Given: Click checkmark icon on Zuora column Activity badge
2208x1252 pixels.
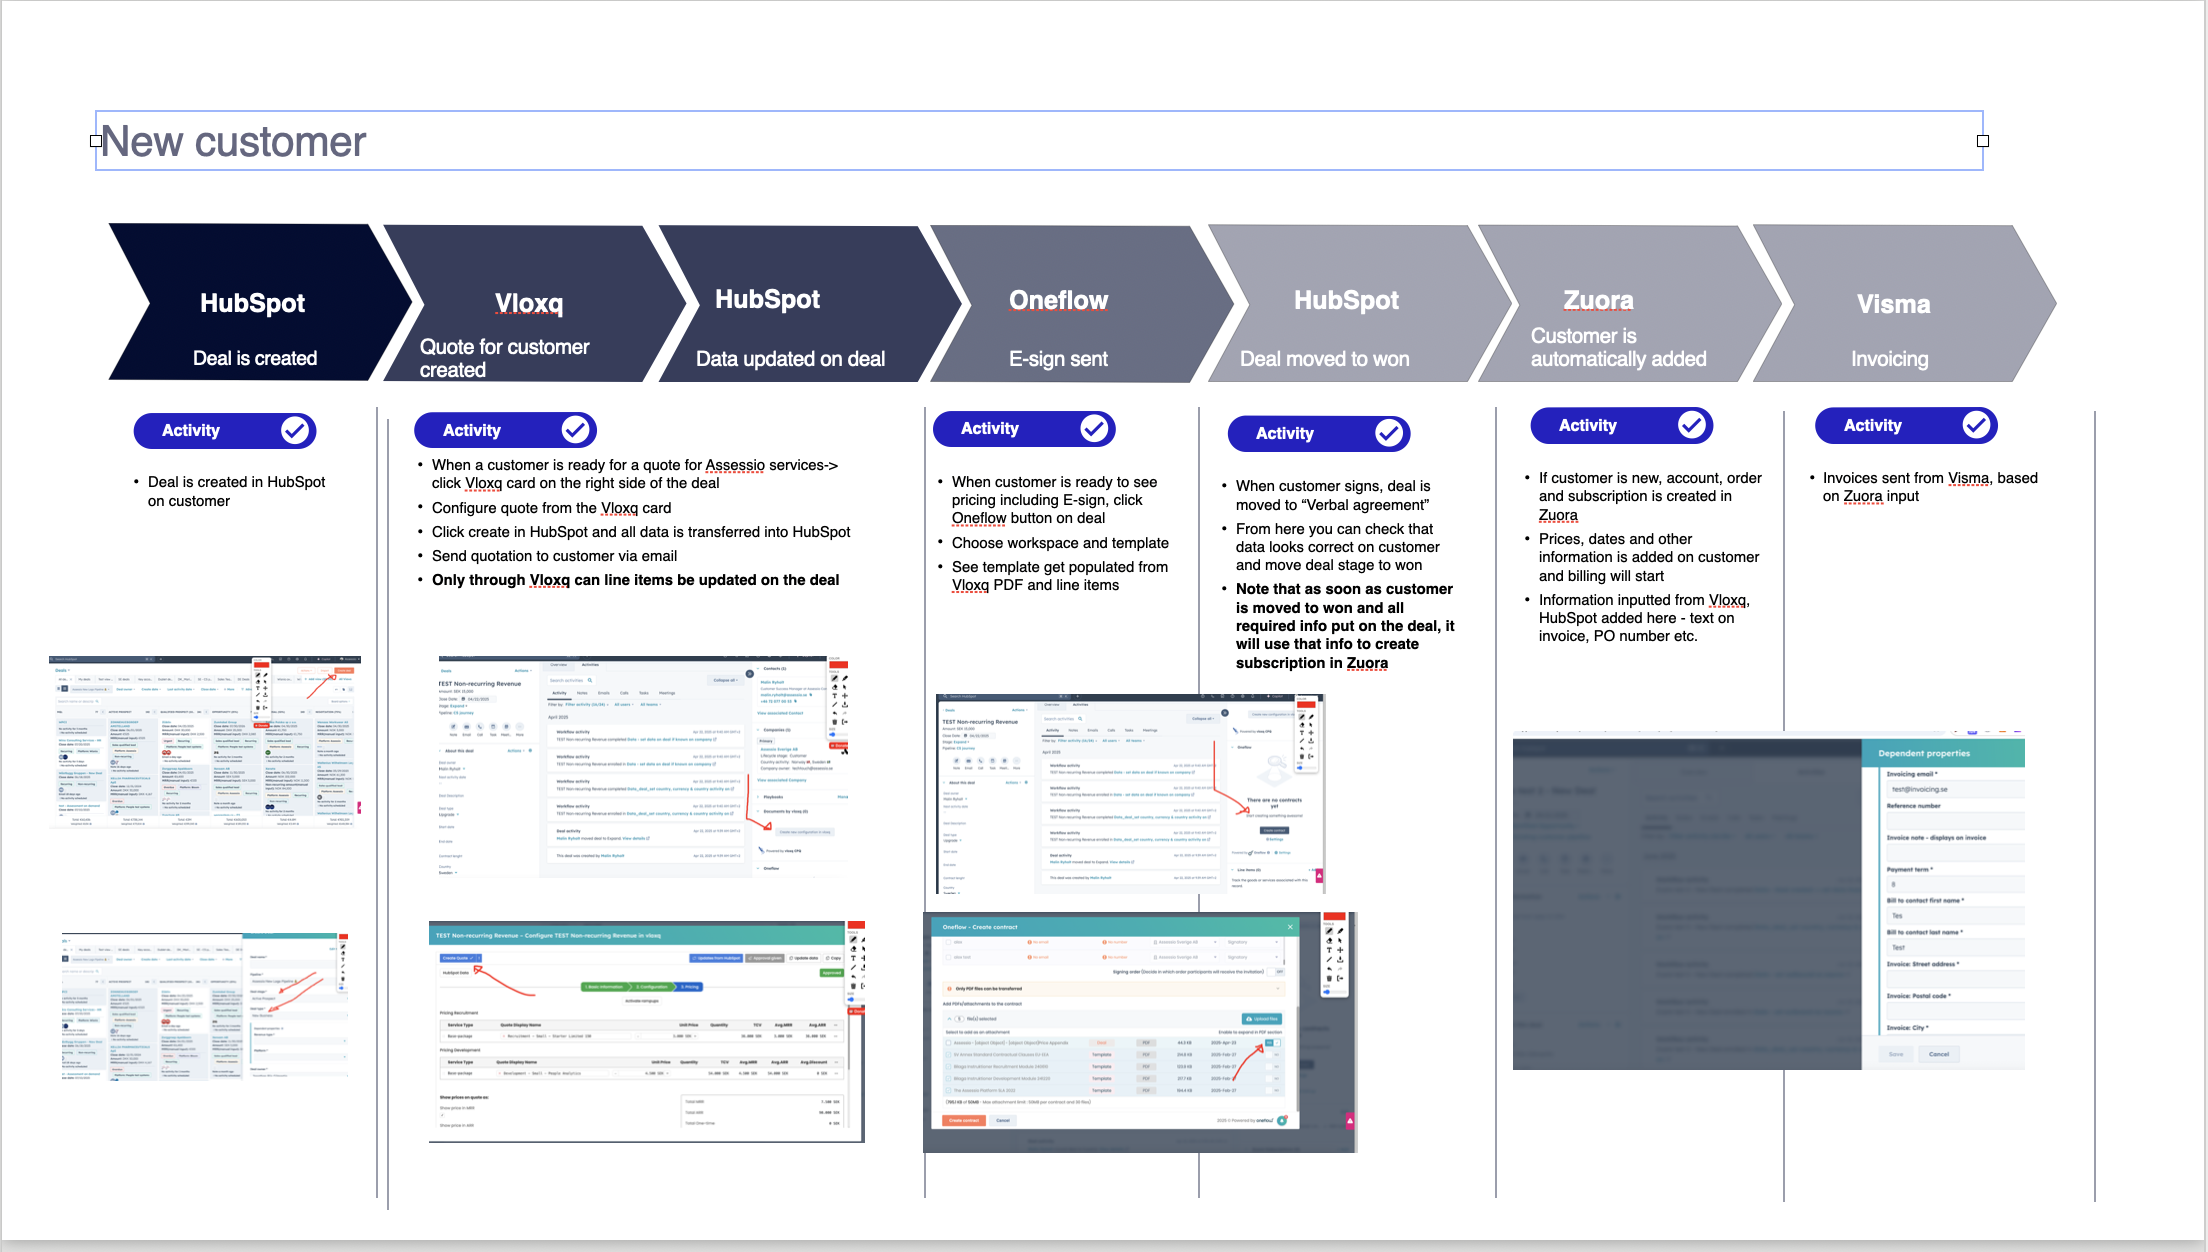Looking at the screenshot, I should (x=1691, y=426).
